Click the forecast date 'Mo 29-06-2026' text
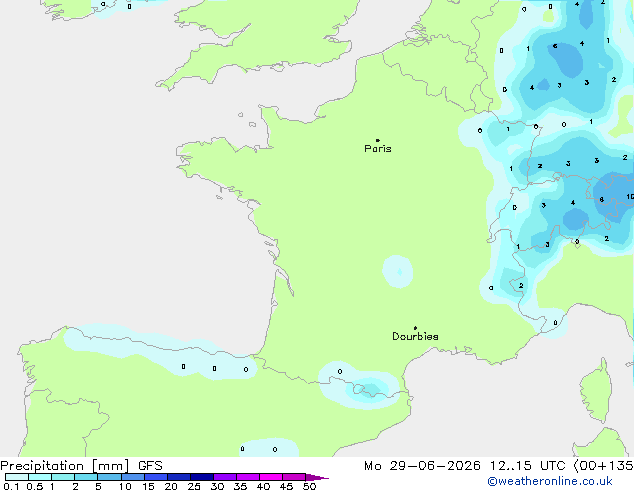Screen dimensions: 634x490 422,466
